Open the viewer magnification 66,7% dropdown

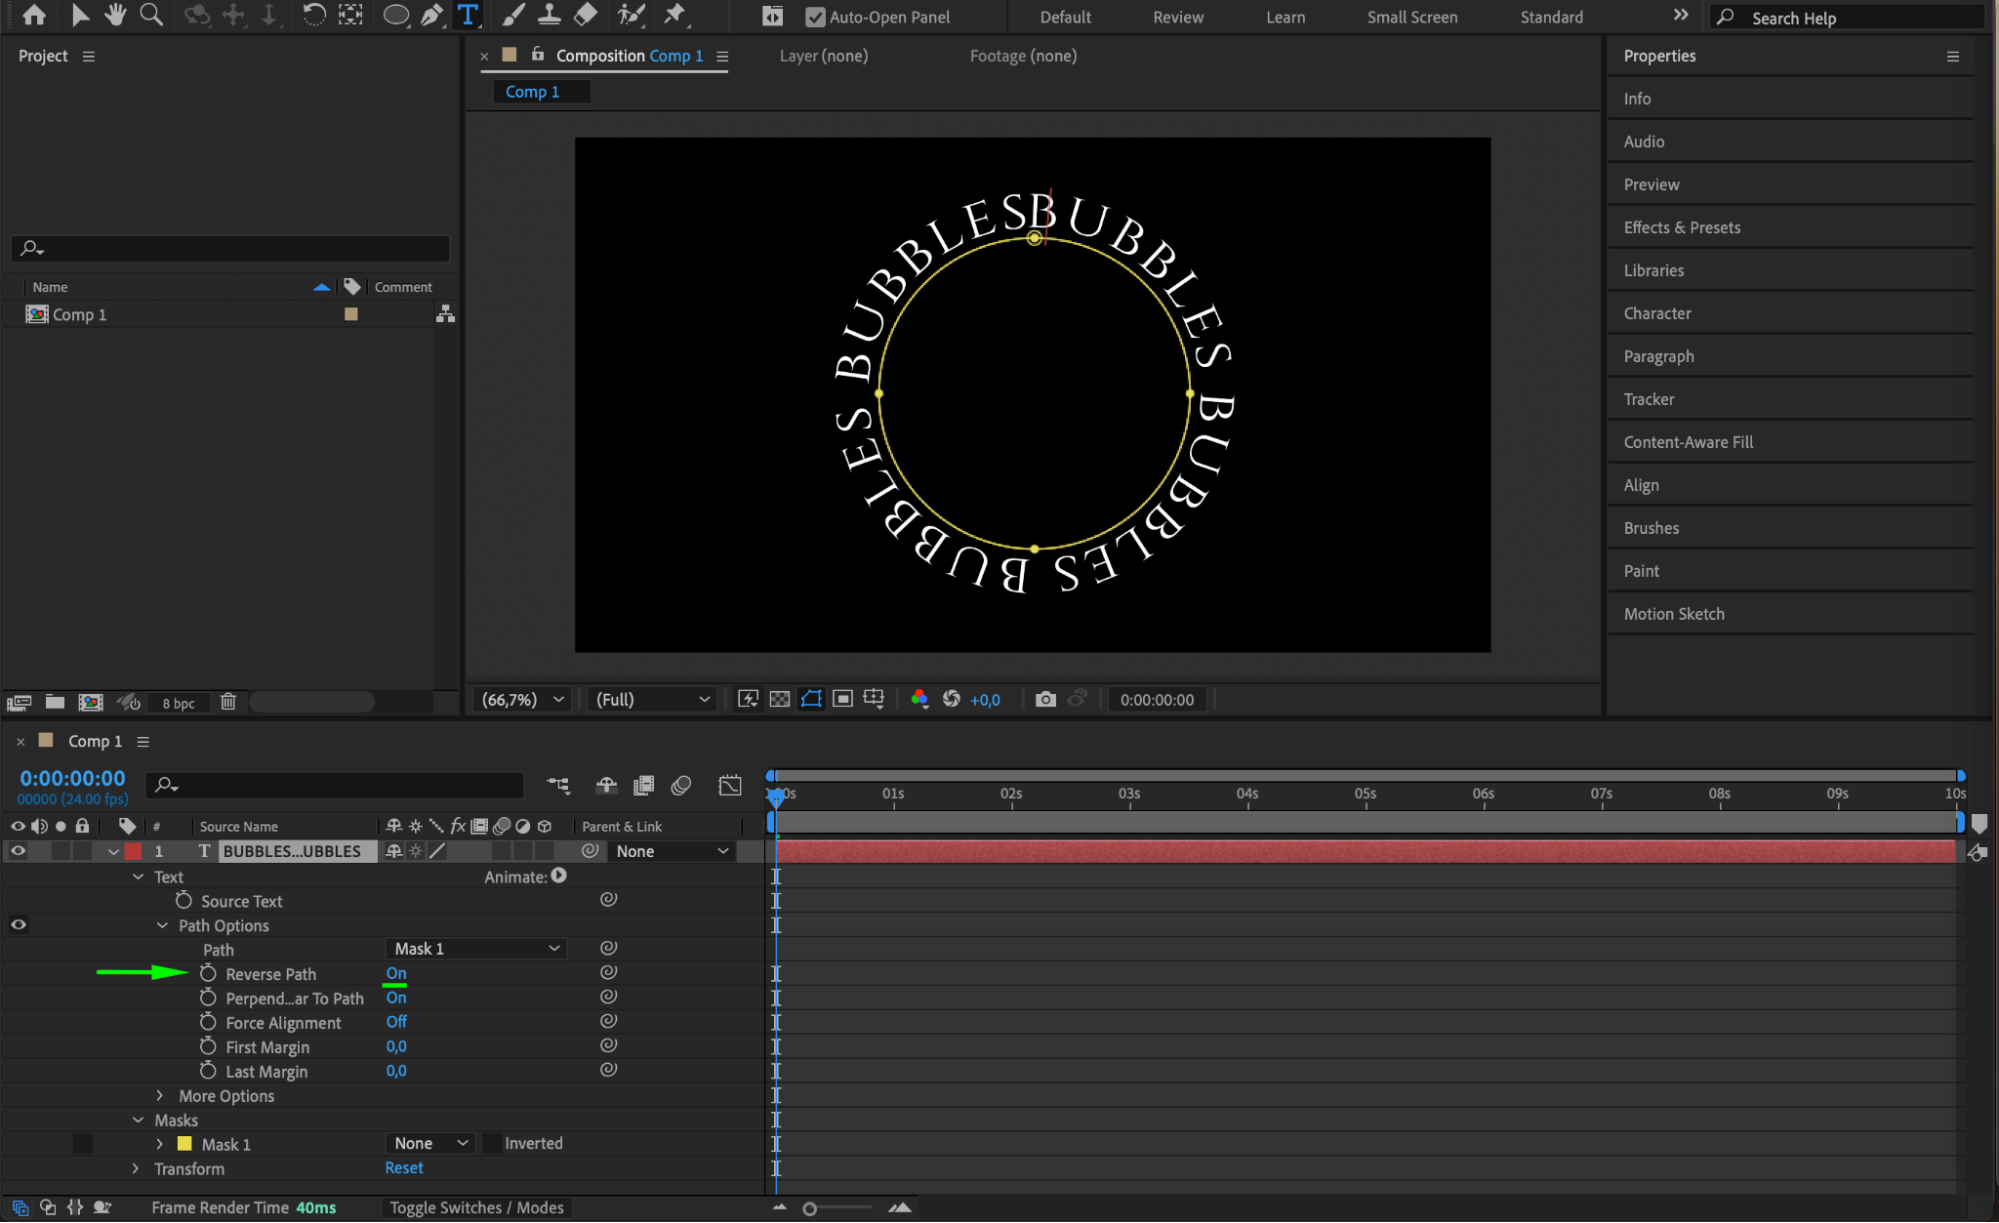[x=523, y=699]
